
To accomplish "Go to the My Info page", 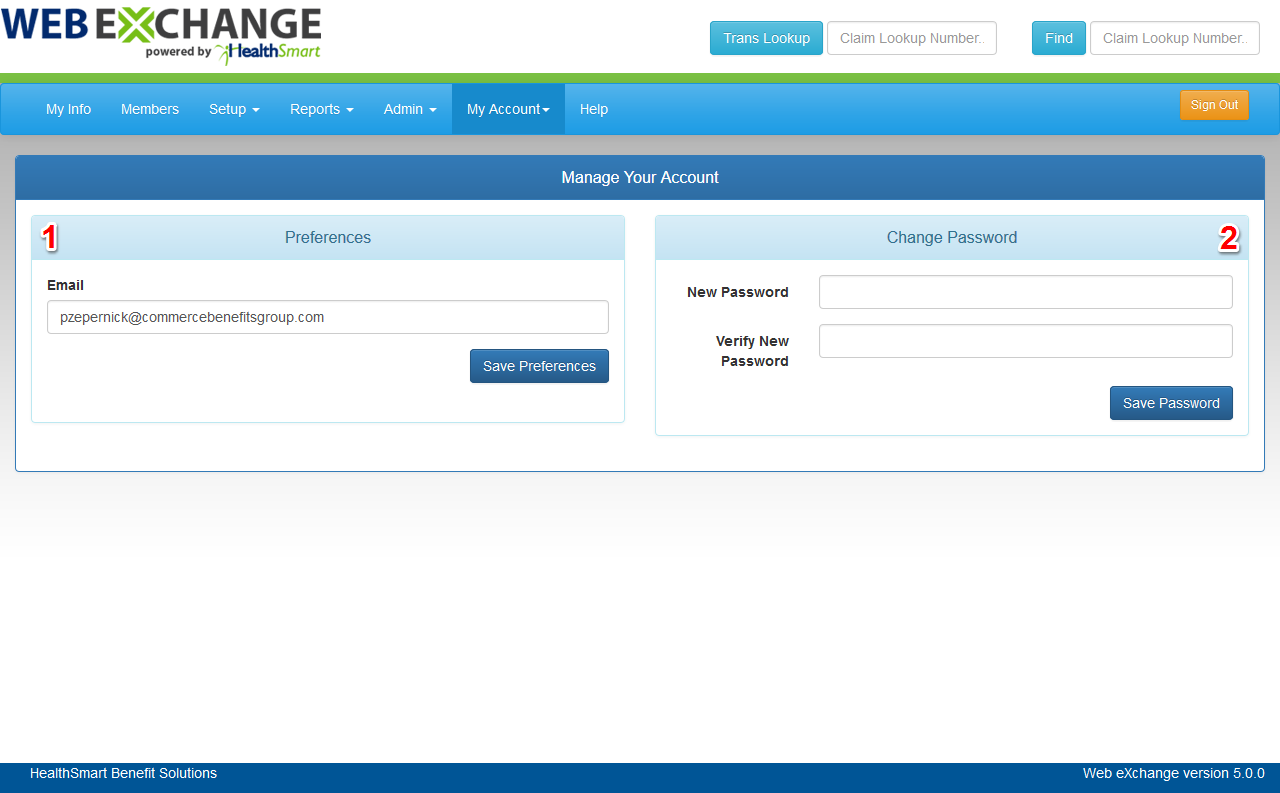I will click(x=68, y=109).
